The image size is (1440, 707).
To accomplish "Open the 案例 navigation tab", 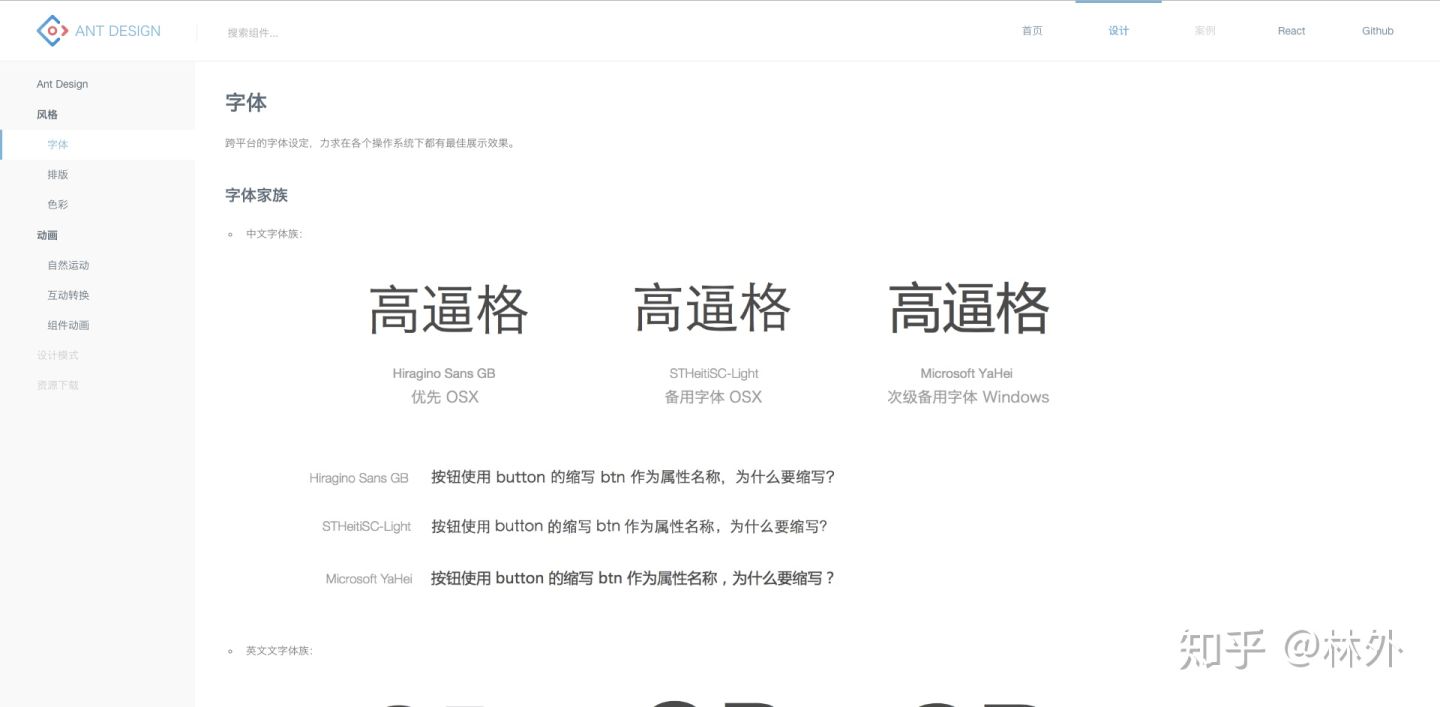I will tap(1205, 31).
